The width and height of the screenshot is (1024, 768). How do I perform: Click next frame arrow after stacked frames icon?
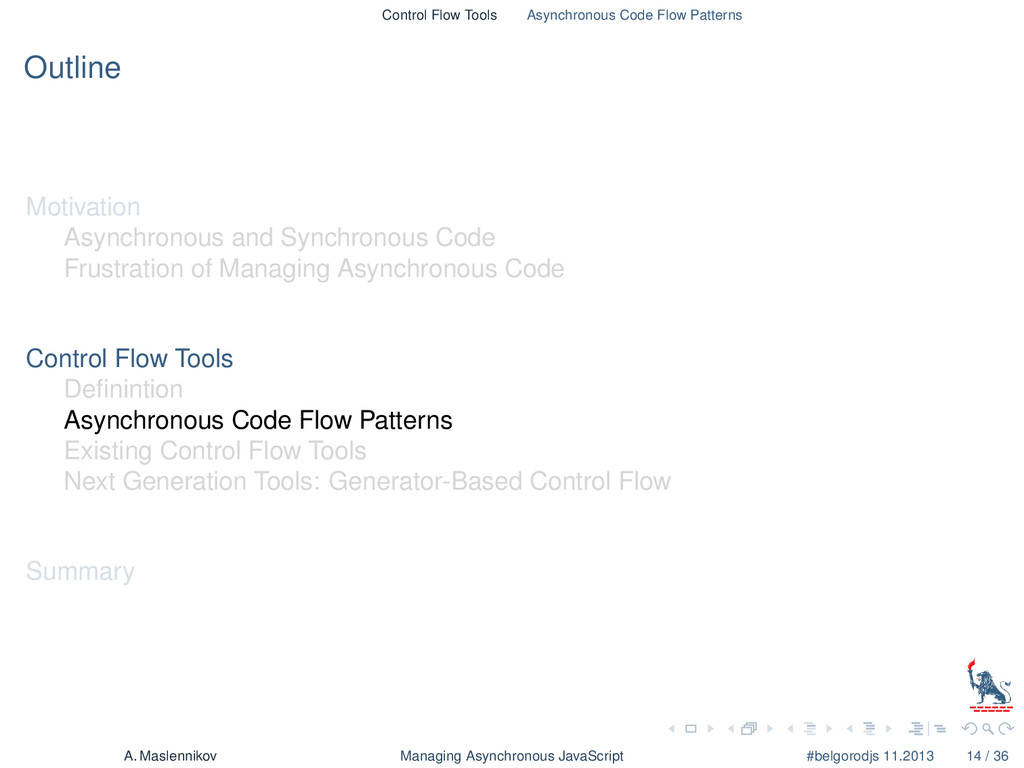pos(770,729)
